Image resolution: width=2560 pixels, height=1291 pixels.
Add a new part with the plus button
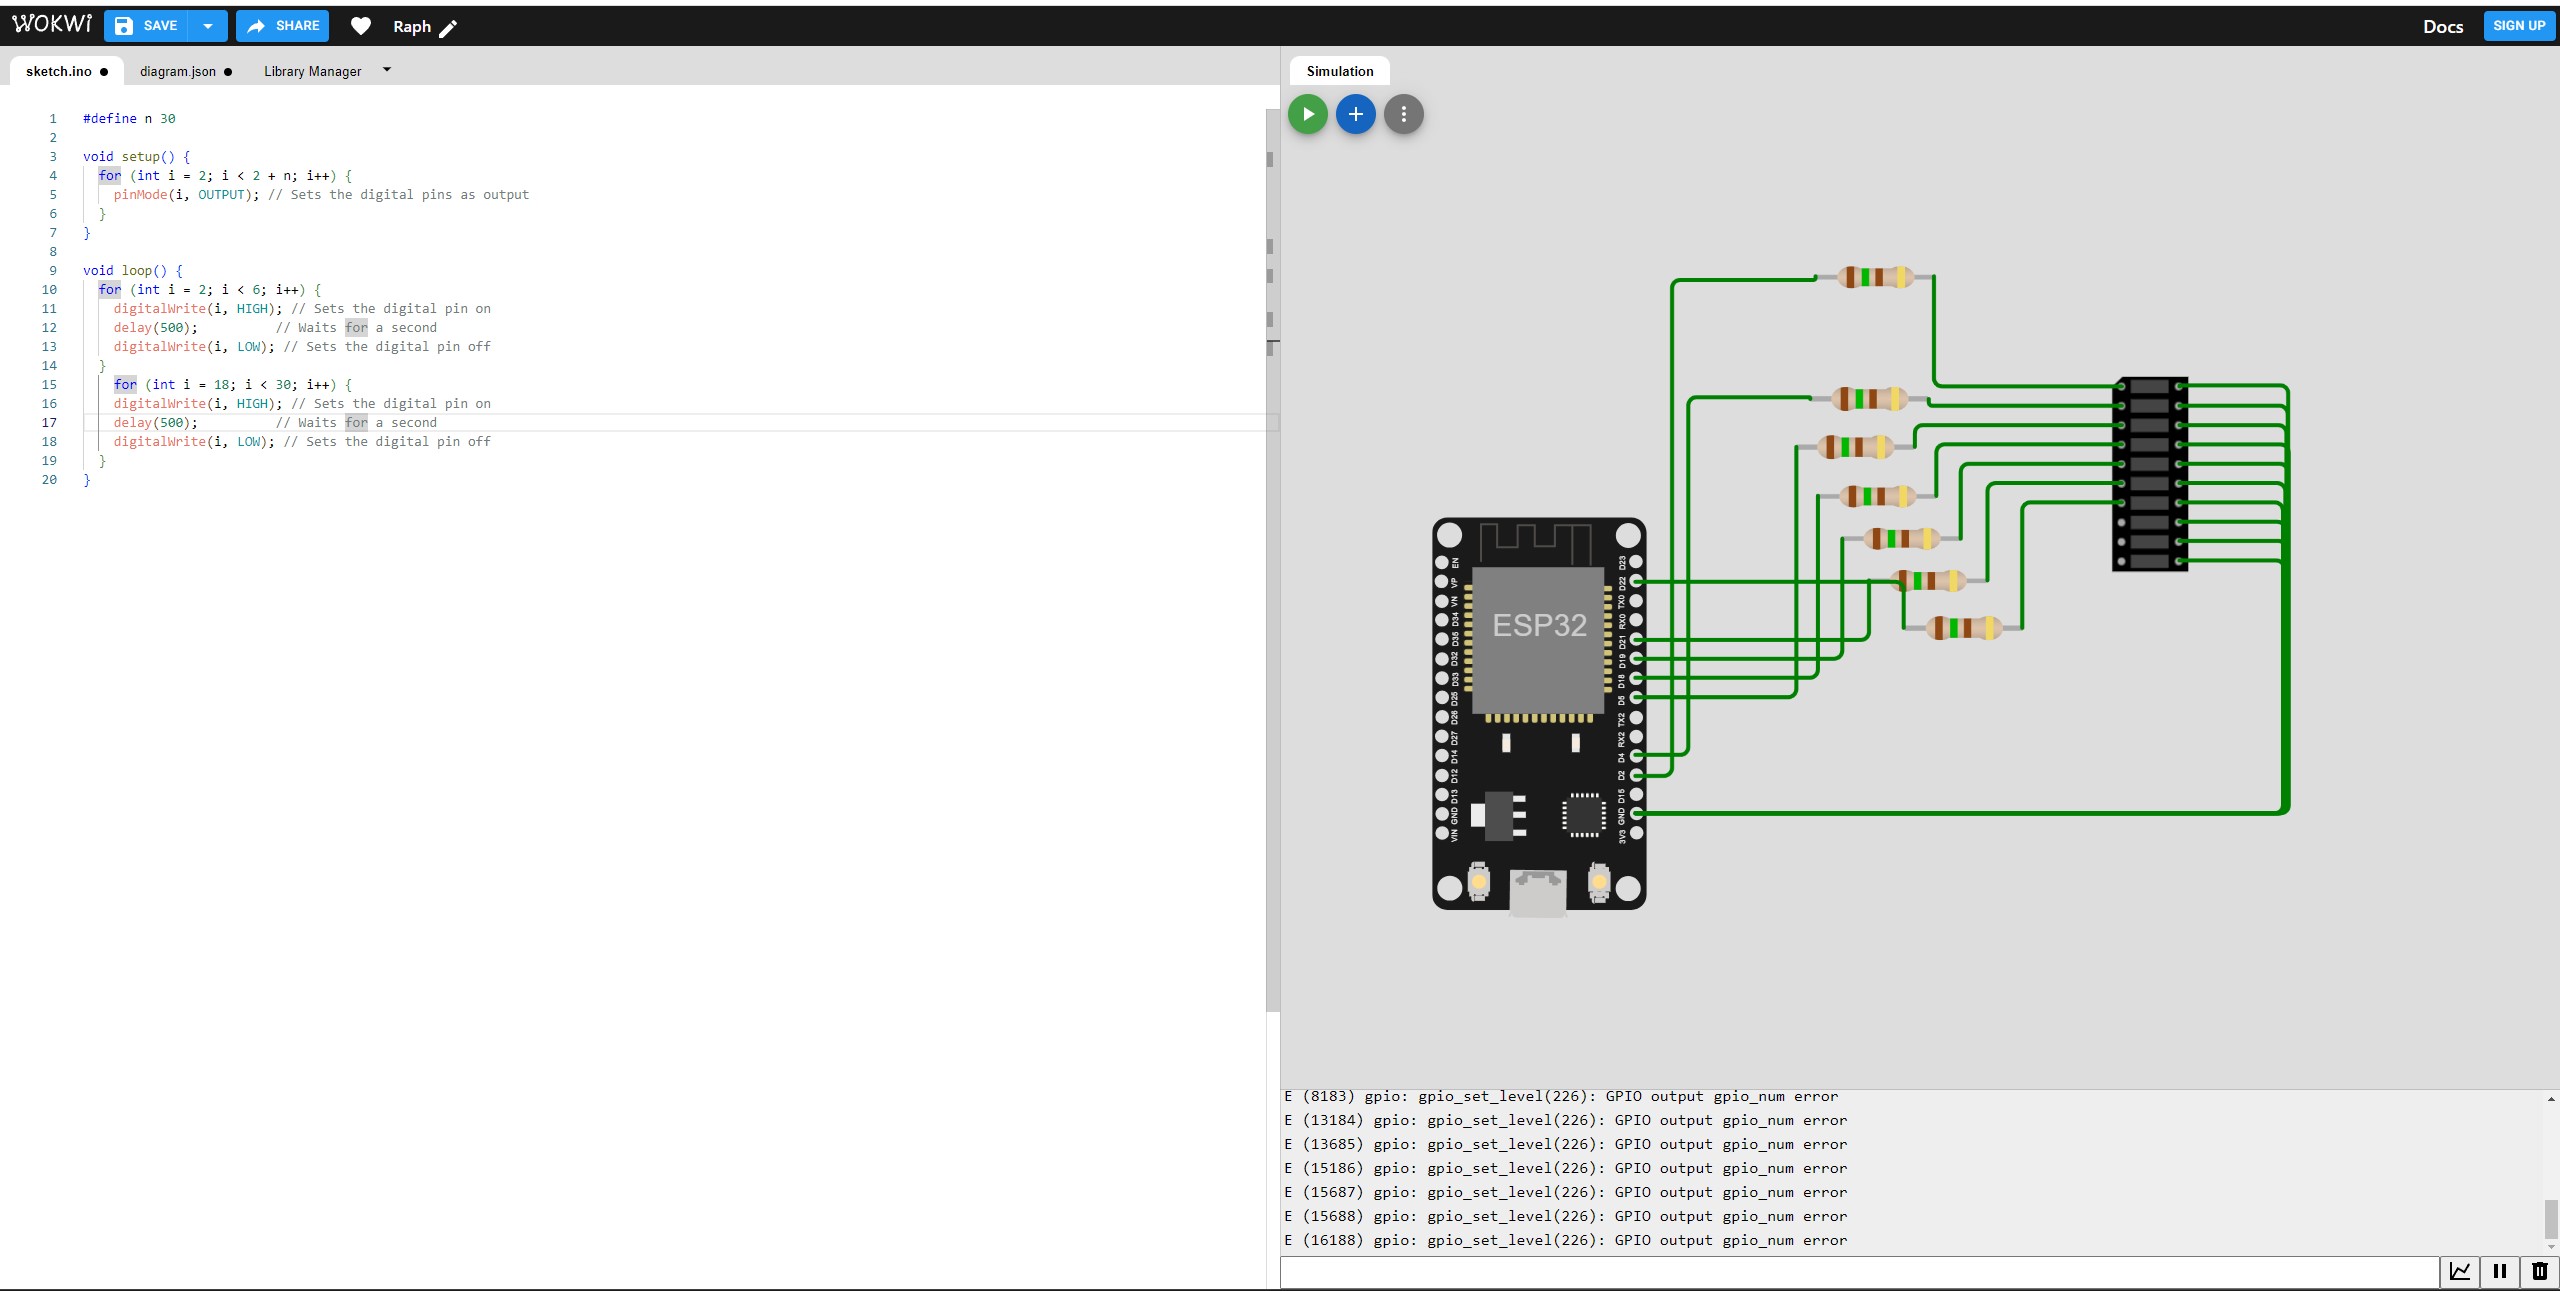tap(1356, 114)
